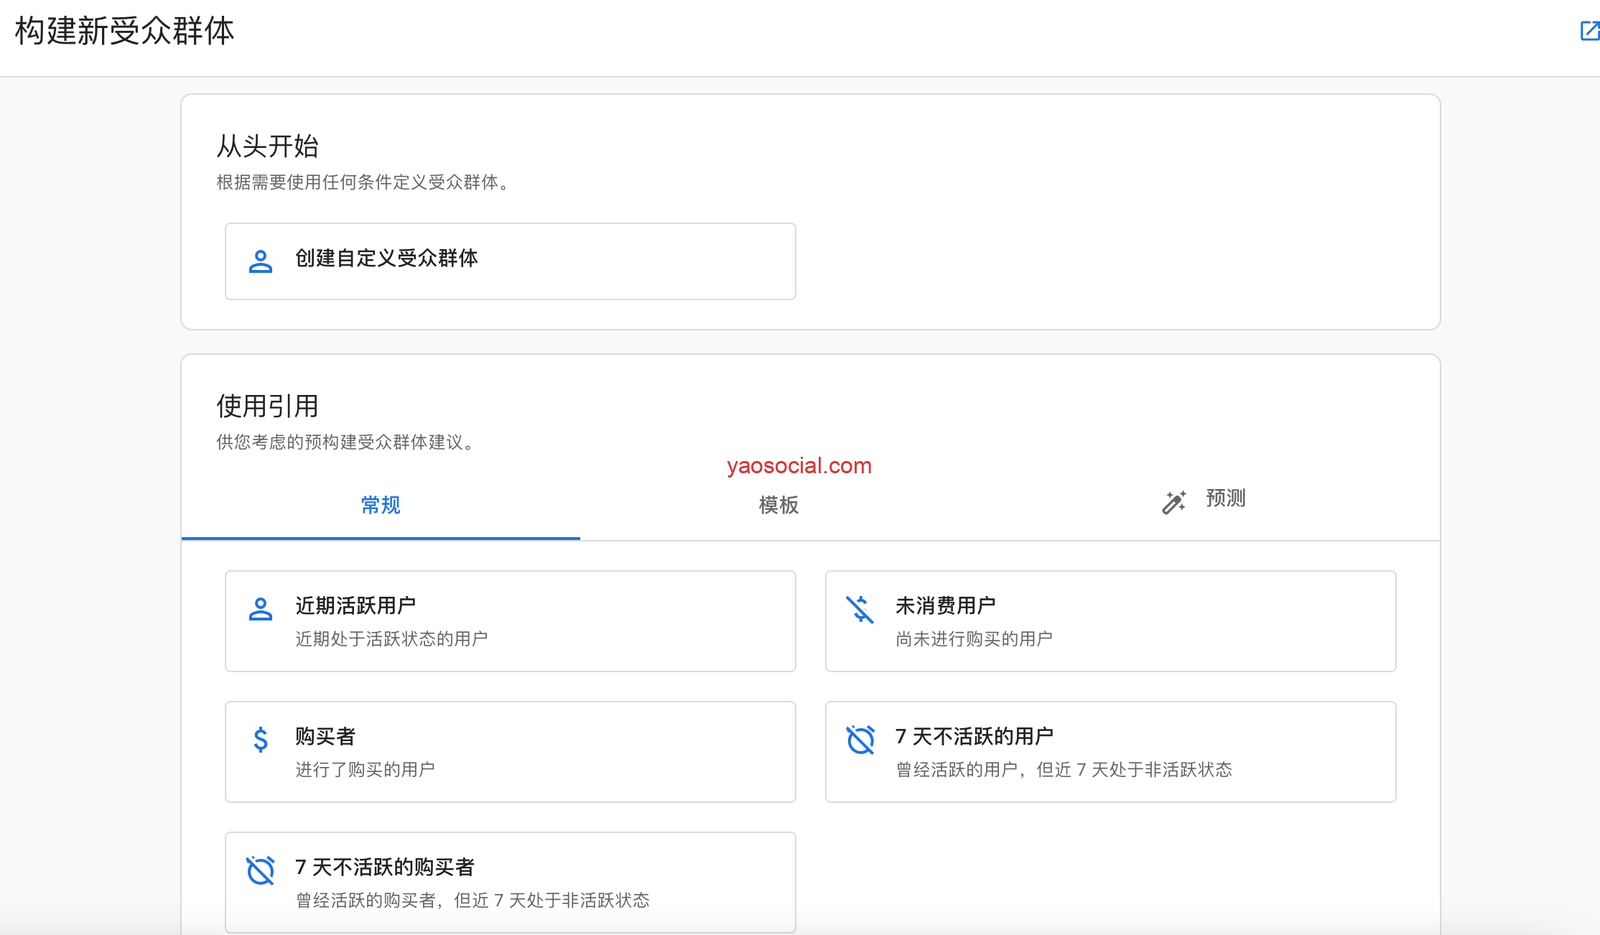The width and height of the screenshot is (1600, 935).
Task: Click the person icon beside 创建自定义受众群体
Action: (260, 261)
